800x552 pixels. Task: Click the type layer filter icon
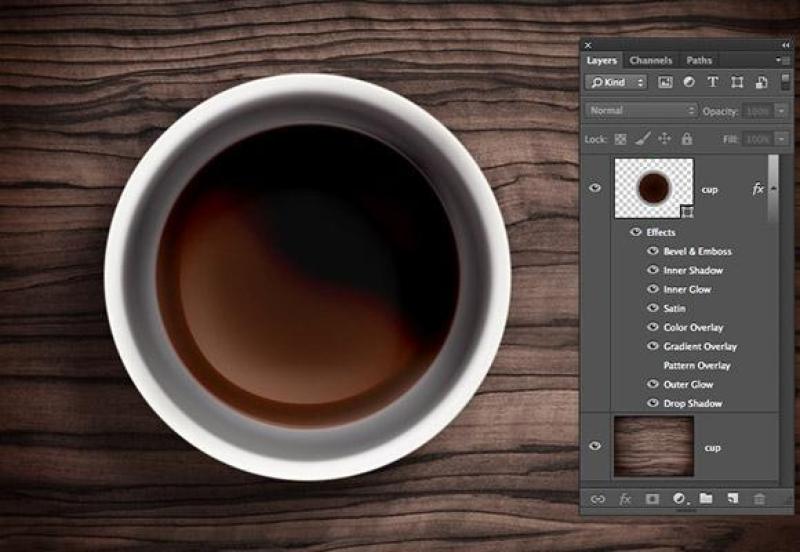pyautogui.click(x=712, y=82)
